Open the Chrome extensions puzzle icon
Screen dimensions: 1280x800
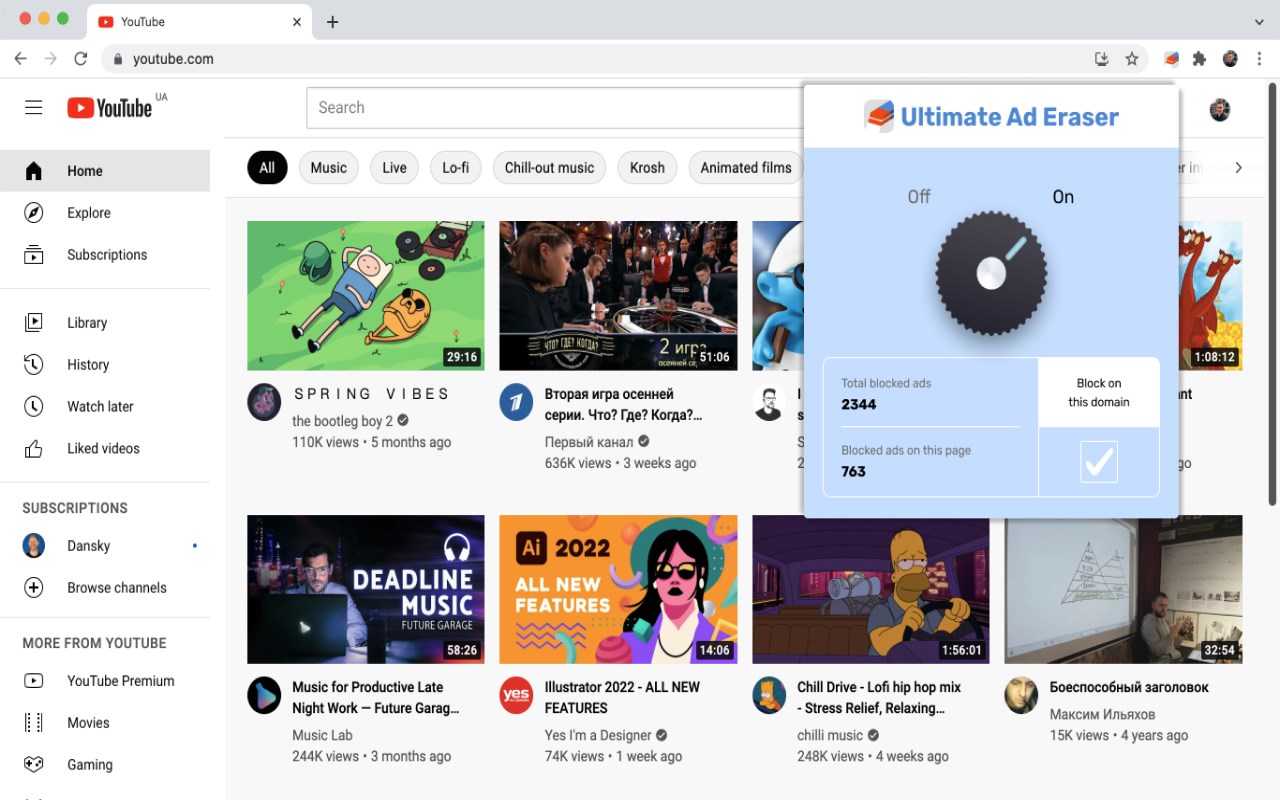(1200, 59)
